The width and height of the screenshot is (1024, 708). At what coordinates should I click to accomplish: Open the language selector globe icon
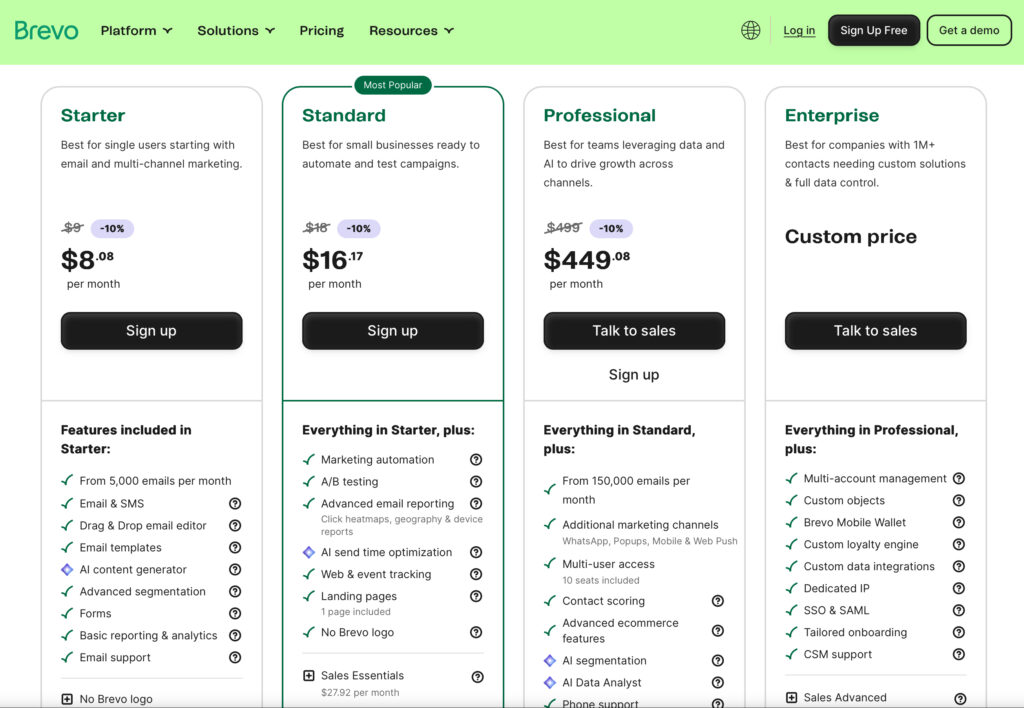(x=750, y=30)
